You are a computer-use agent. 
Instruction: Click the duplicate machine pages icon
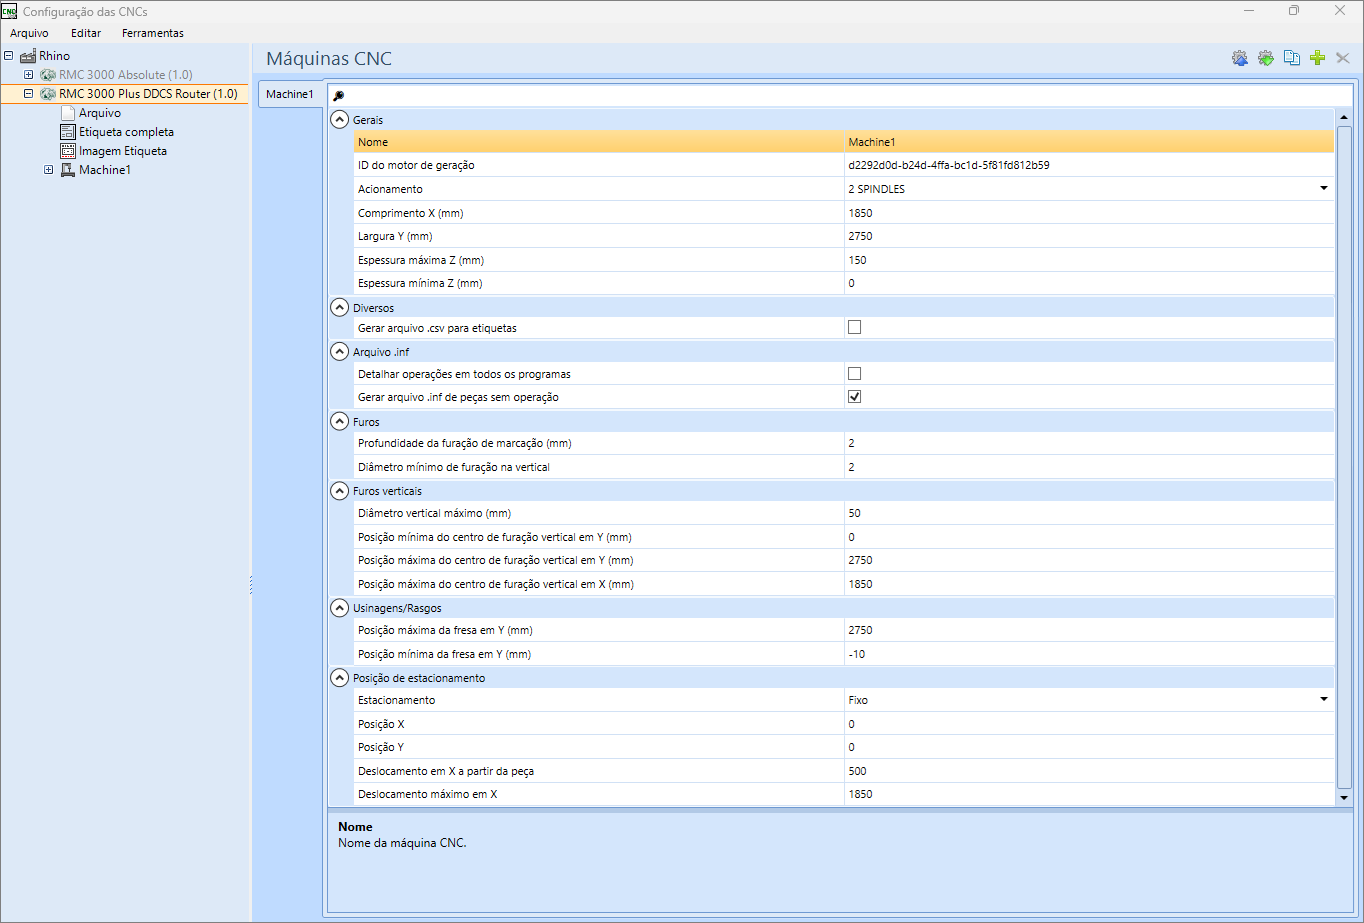[1292, 58]
